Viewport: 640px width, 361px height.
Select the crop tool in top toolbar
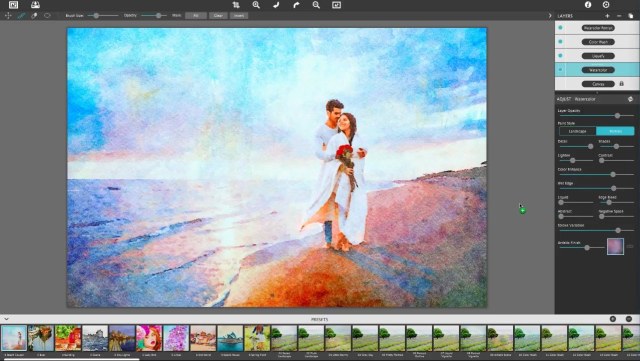(x=236, y=5)
